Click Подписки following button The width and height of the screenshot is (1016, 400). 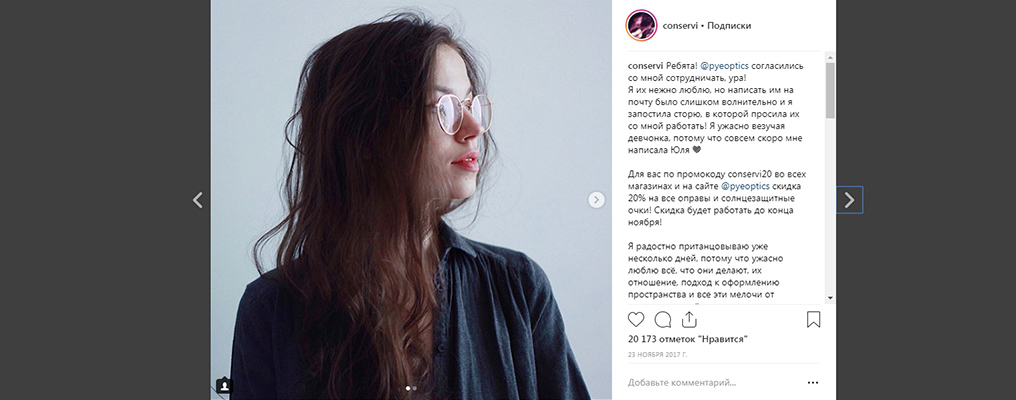729,26
